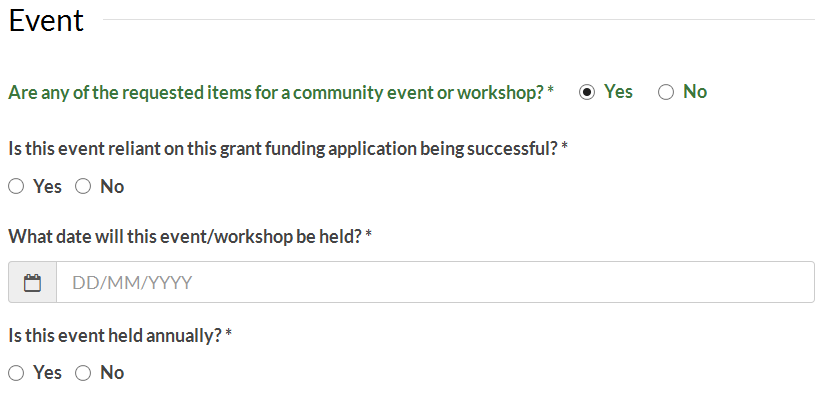Click green 'No' label text for community event
The width and height of the screenshot is (822, 398).
click(695, 92)
